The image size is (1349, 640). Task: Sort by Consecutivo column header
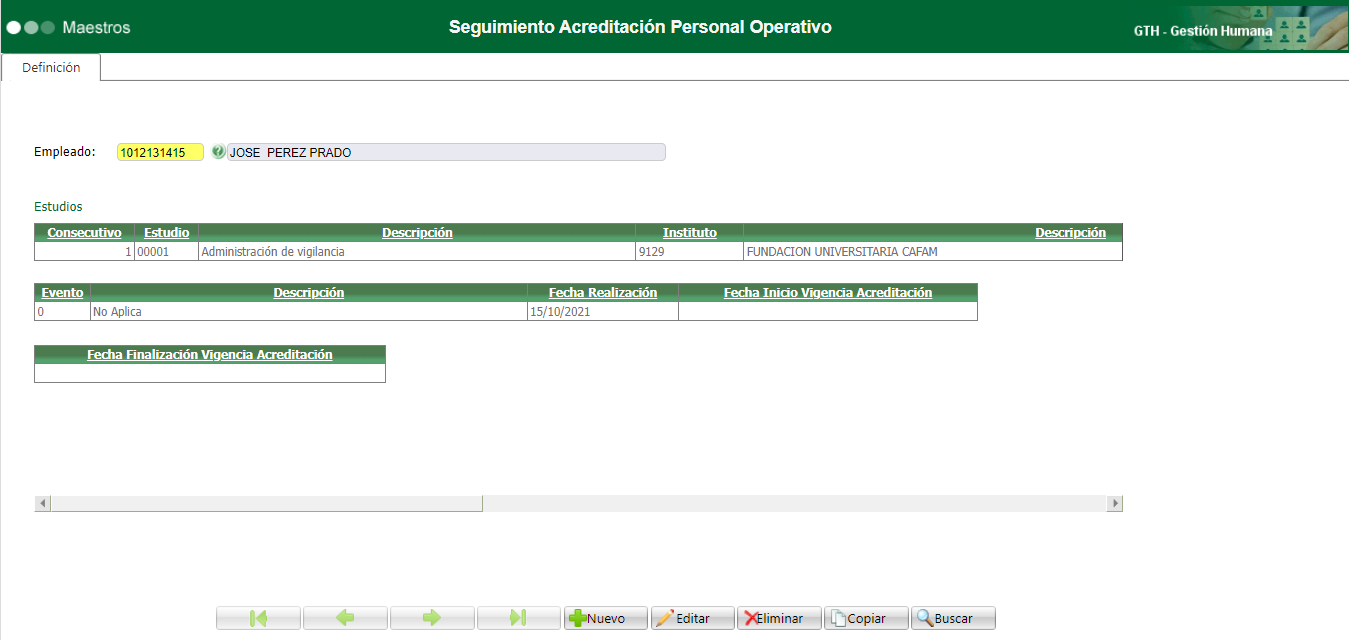click(x=84, y=233)
